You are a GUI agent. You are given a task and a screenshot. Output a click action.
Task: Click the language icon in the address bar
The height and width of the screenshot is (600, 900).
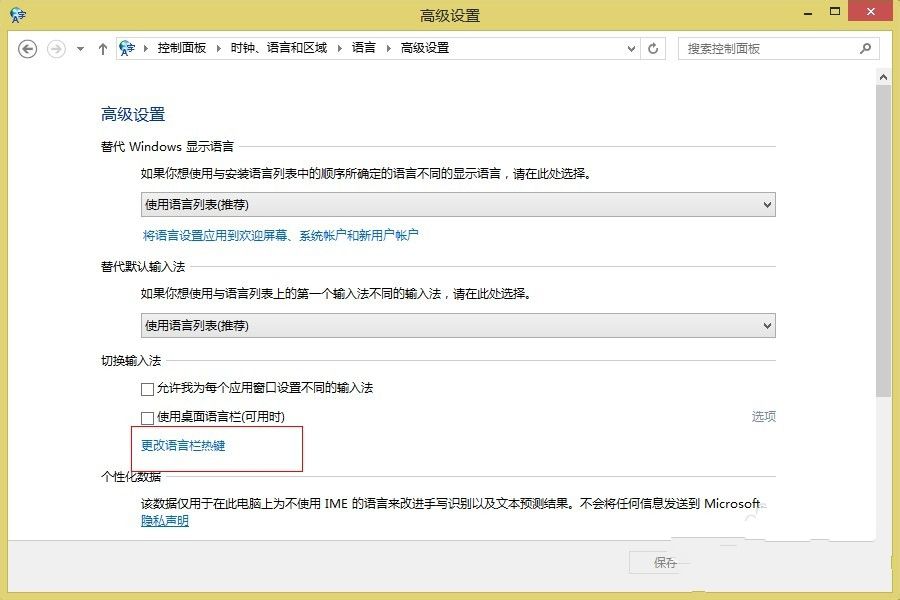pos(129,47)
